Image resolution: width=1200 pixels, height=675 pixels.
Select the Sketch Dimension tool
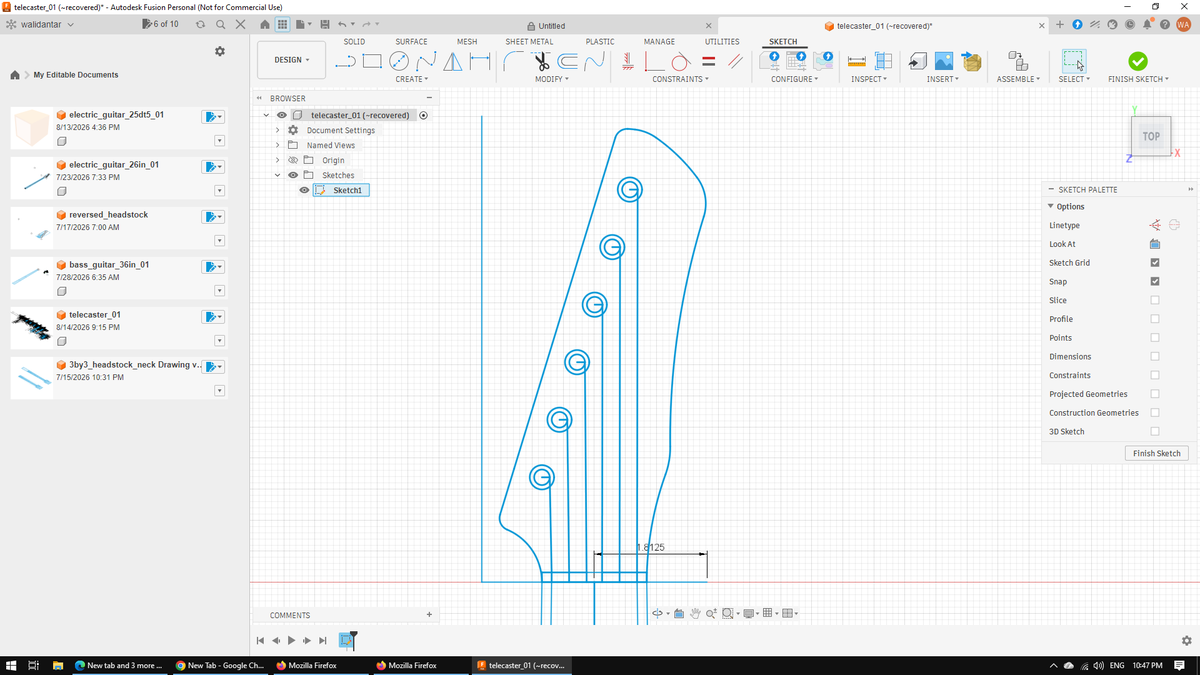click(x=479, y=60)
